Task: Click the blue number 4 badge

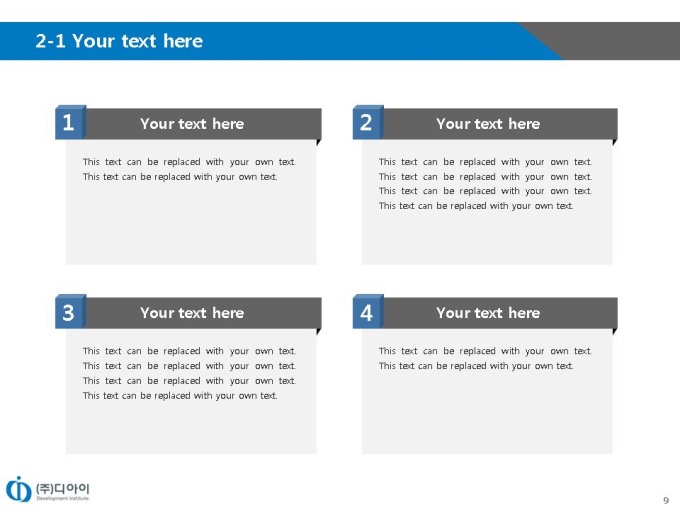Action: point(368,311)
